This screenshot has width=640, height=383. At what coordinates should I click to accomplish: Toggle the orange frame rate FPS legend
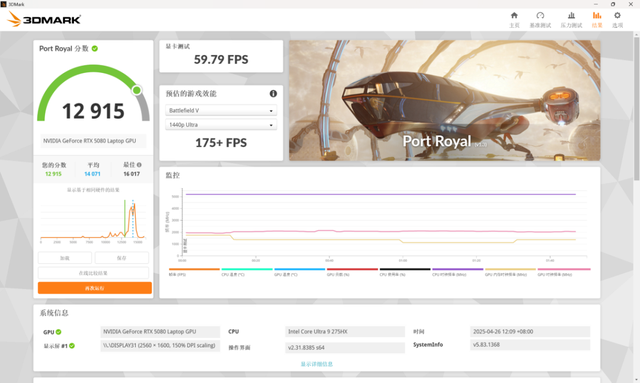(x=194, y=272)
